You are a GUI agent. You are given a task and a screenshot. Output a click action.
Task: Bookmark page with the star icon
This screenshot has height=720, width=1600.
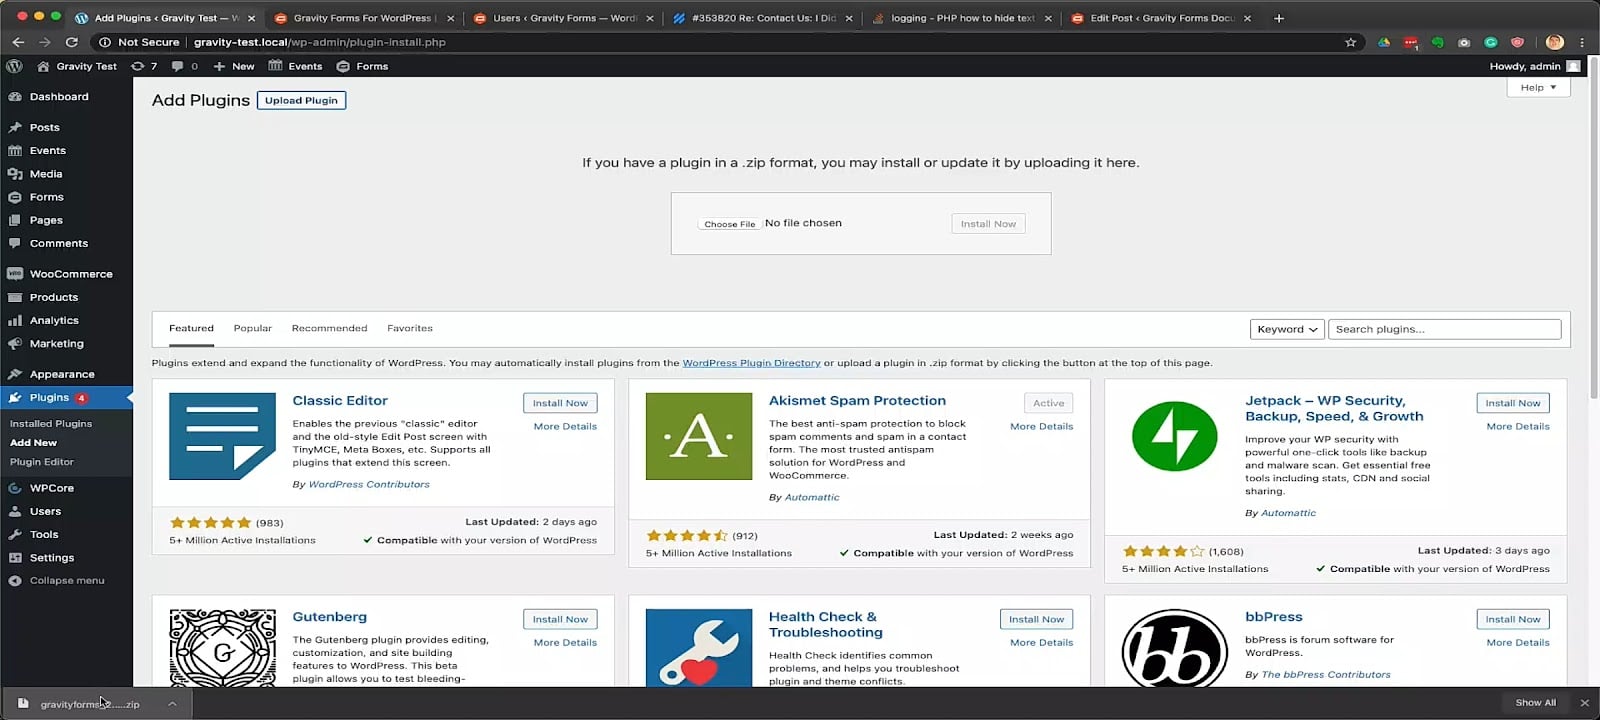pos(1351,42)
